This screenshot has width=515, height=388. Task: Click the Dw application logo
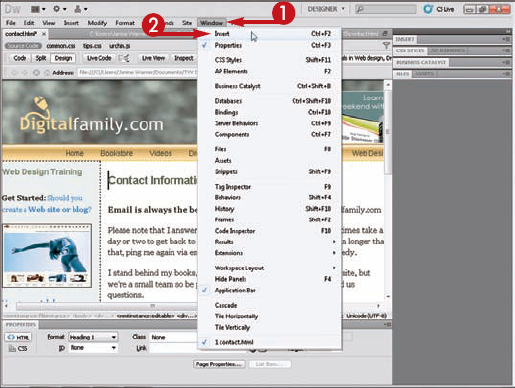click(x=13, y=9)
